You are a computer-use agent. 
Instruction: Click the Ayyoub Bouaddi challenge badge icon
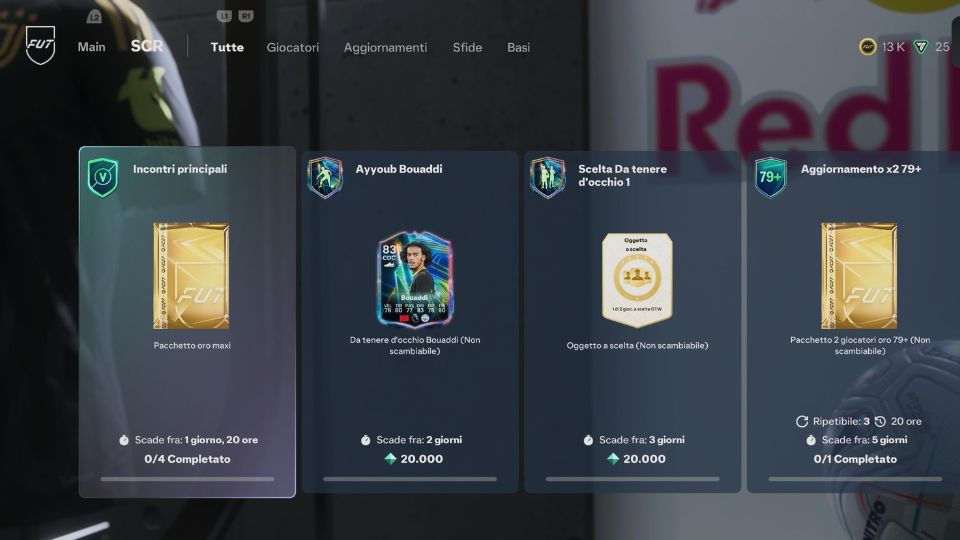click(x=325, y=178)
